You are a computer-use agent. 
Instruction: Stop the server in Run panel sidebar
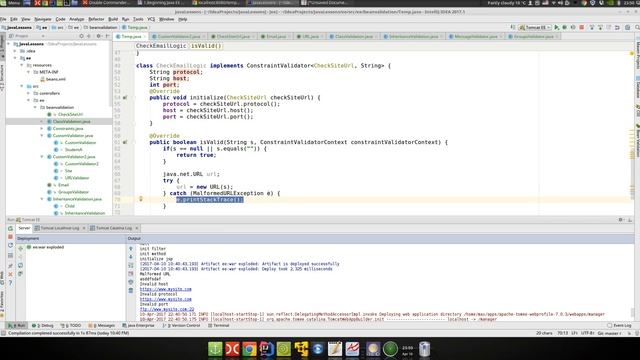click(10, 237)
